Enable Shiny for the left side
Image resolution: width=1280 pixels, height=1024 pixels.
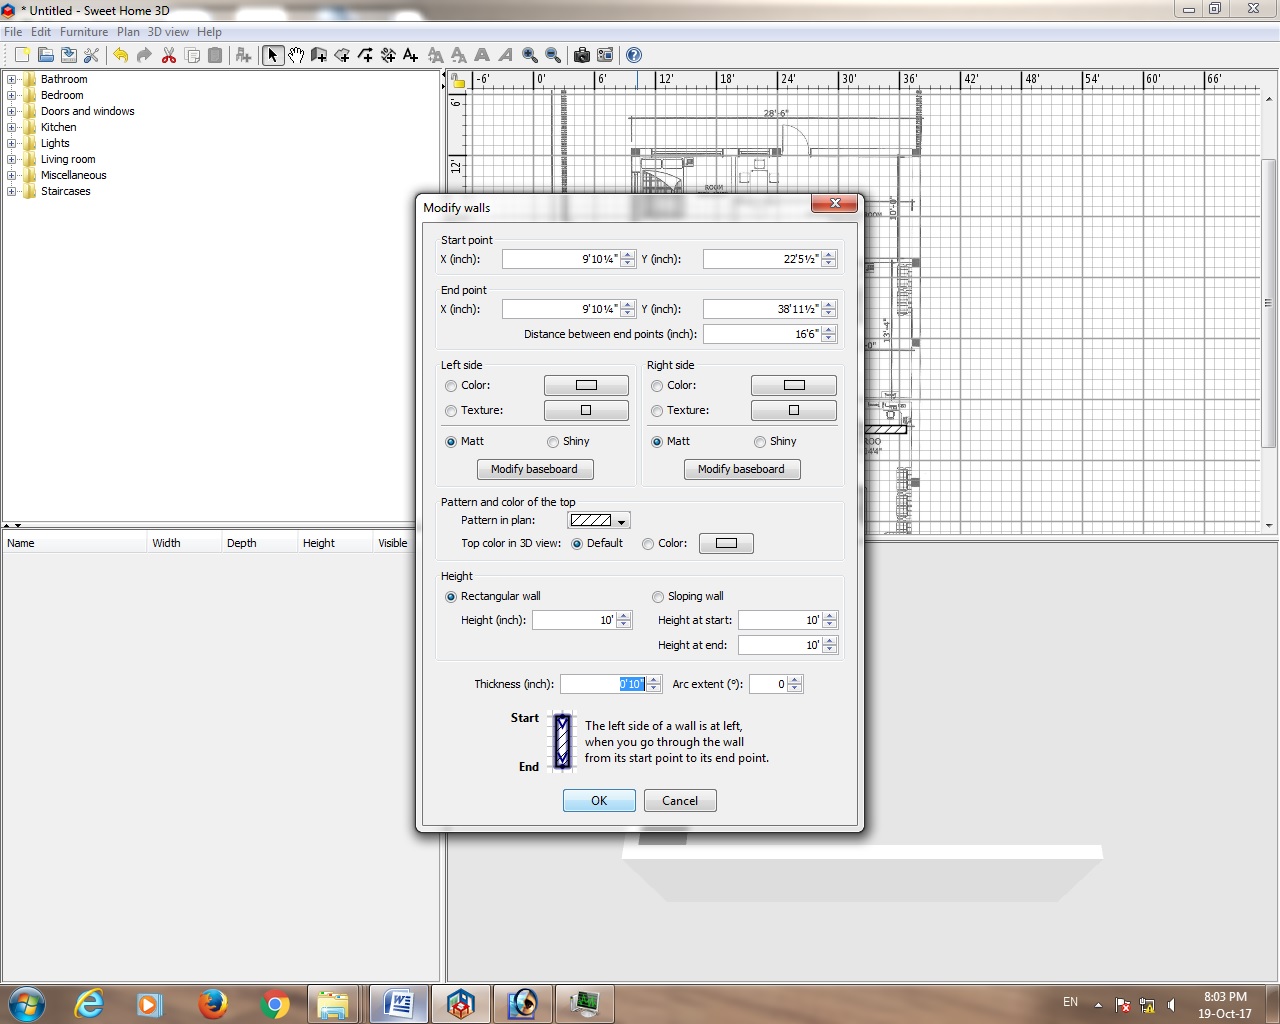(553, 442)
